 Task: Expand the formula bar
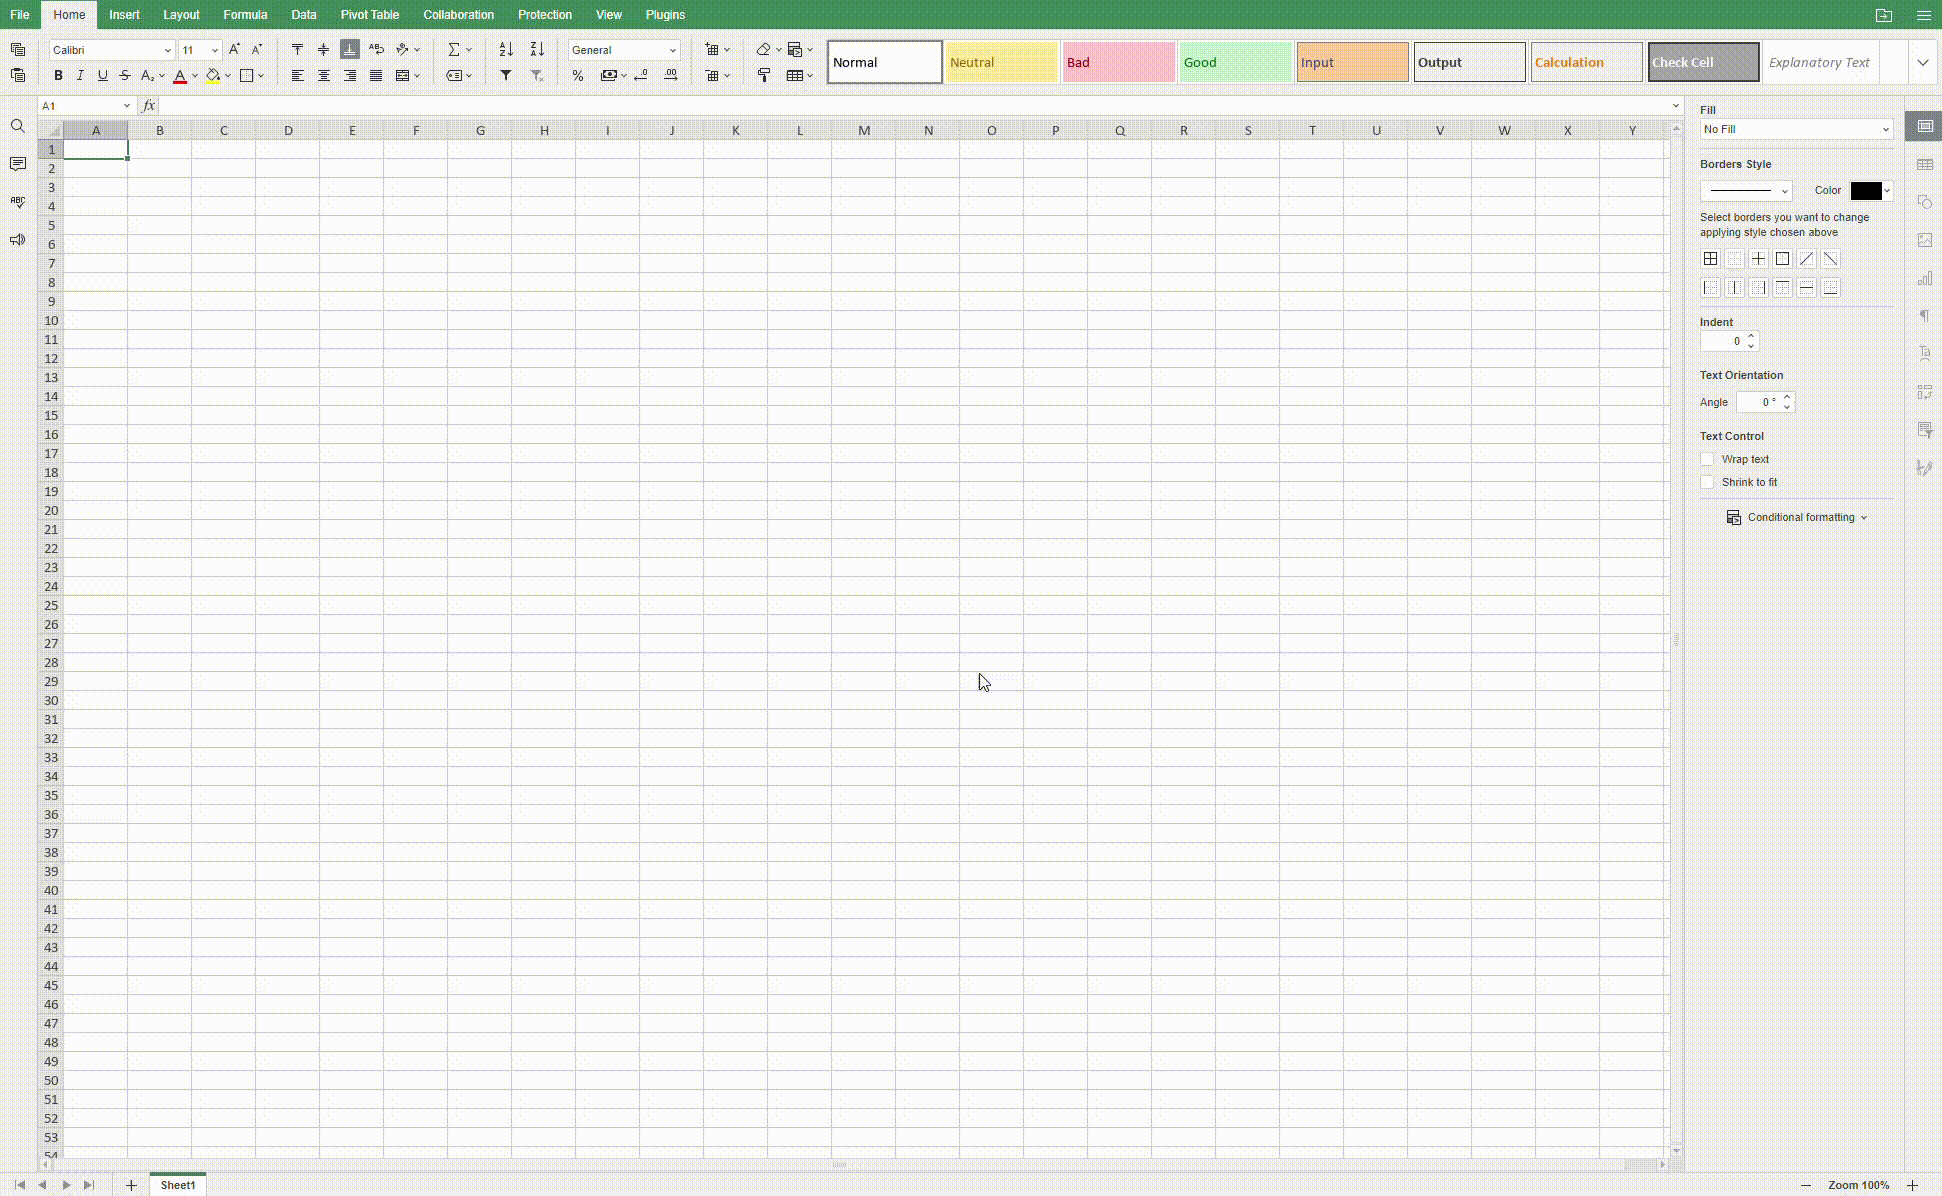[1676, 106]
